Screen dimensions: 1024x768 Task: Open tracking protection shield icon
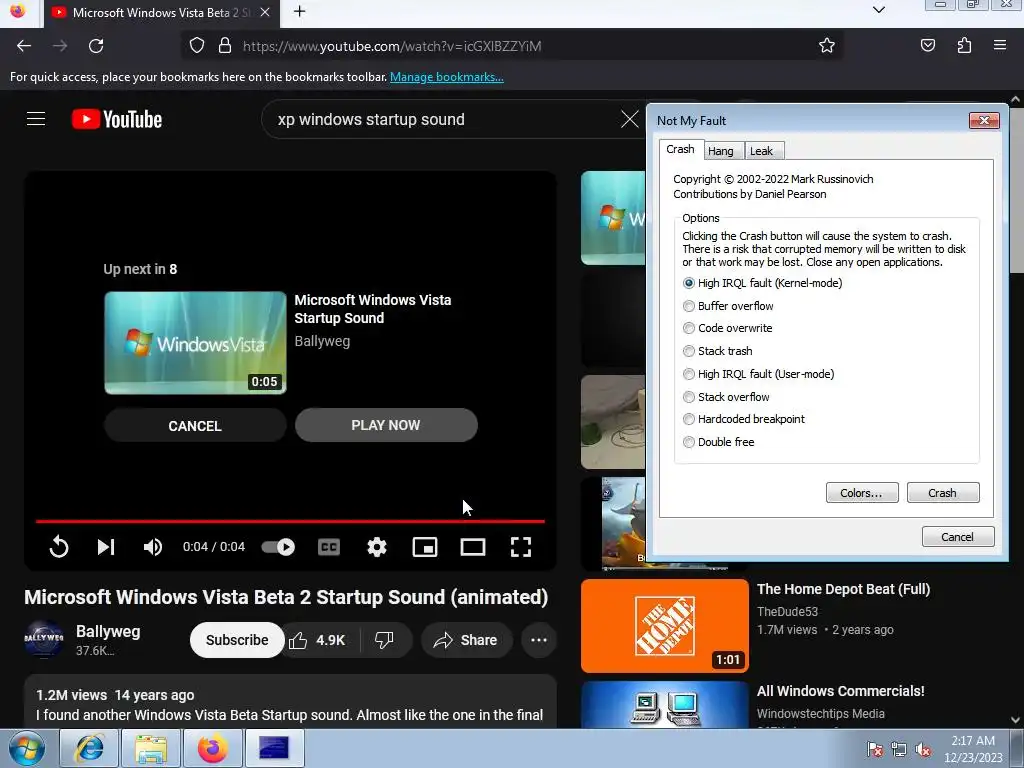pos(197,46)
